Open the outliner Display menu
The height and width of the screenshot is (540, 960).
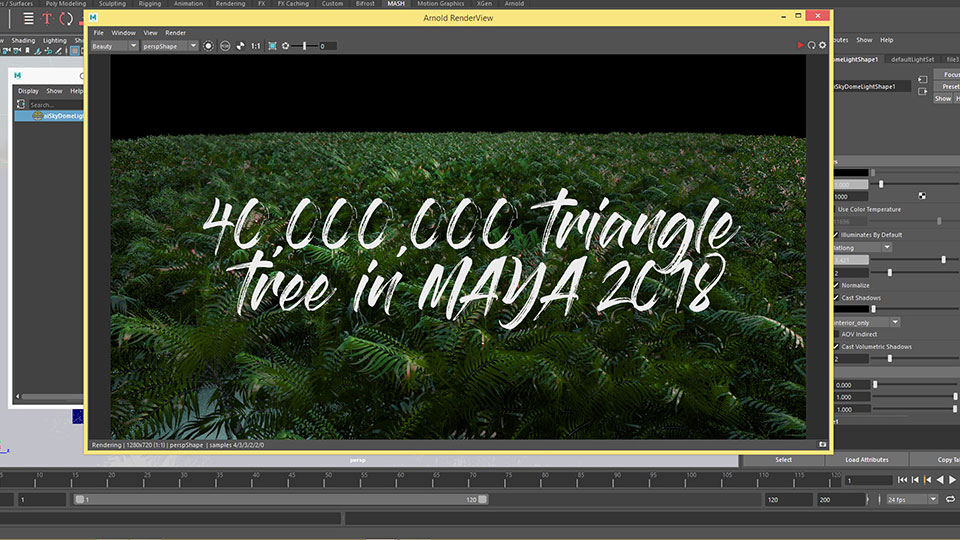pyautogui.click(x=28, y=91)
